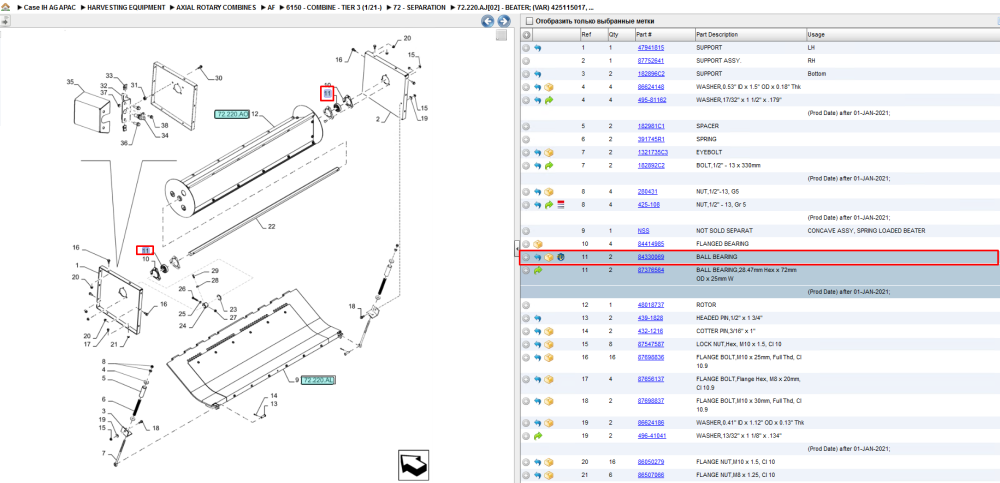Click the 'Usage' column header
This screenshot has width=1000, height=483.
coord(816,34)
